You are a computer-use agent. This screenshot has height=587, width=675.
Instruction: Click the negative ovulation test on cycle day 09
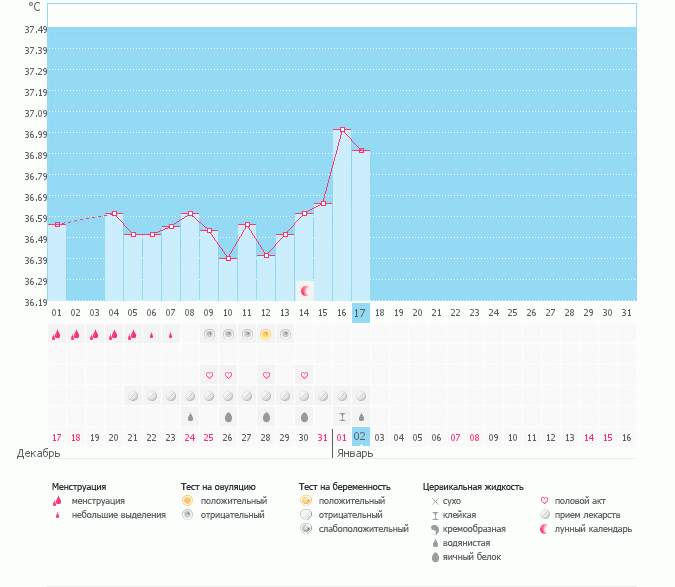click(x=209, y=334)
